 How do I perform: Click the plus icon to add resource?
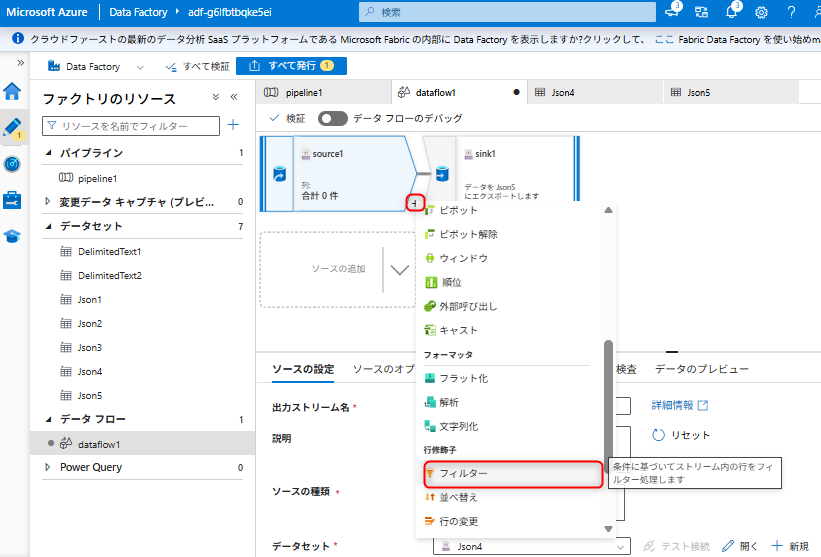234,125
